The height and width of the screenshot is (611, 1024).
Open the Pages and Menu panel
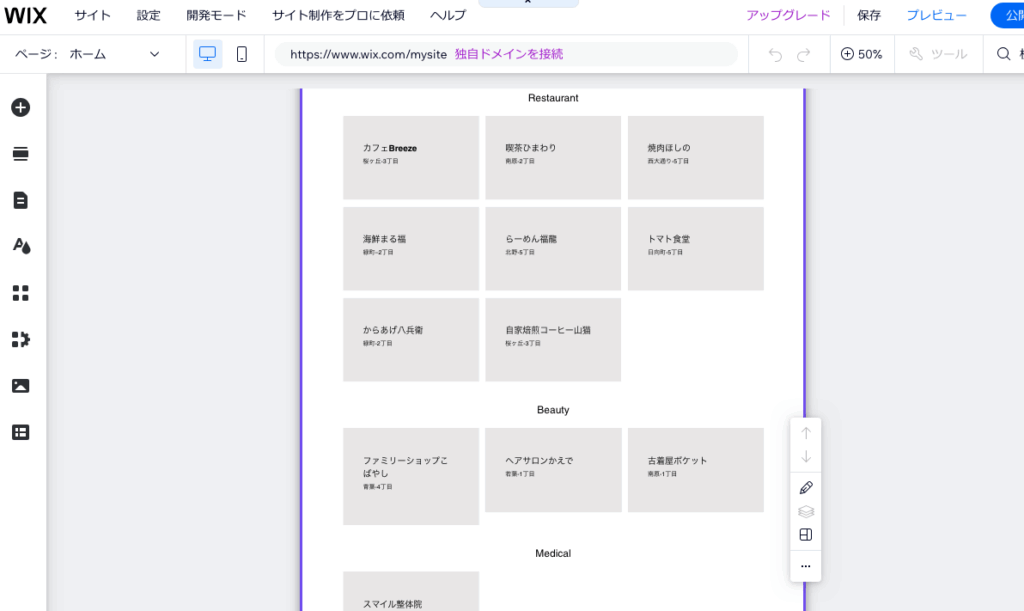(20, 199)
